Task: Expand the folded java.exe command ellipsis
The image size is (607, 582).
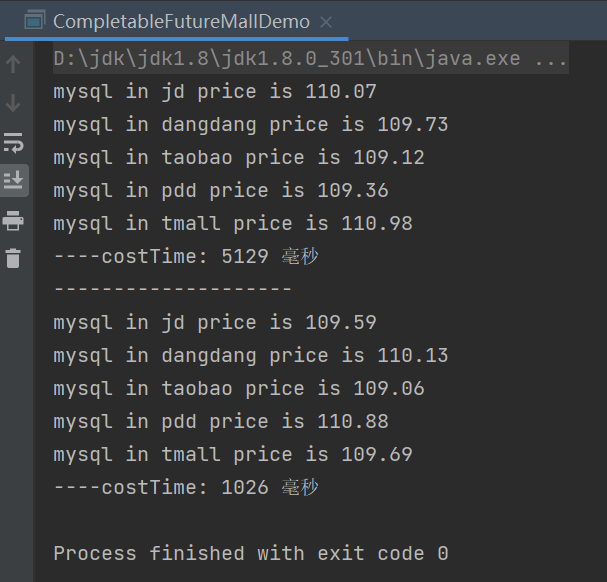Action: coord(551,59)
